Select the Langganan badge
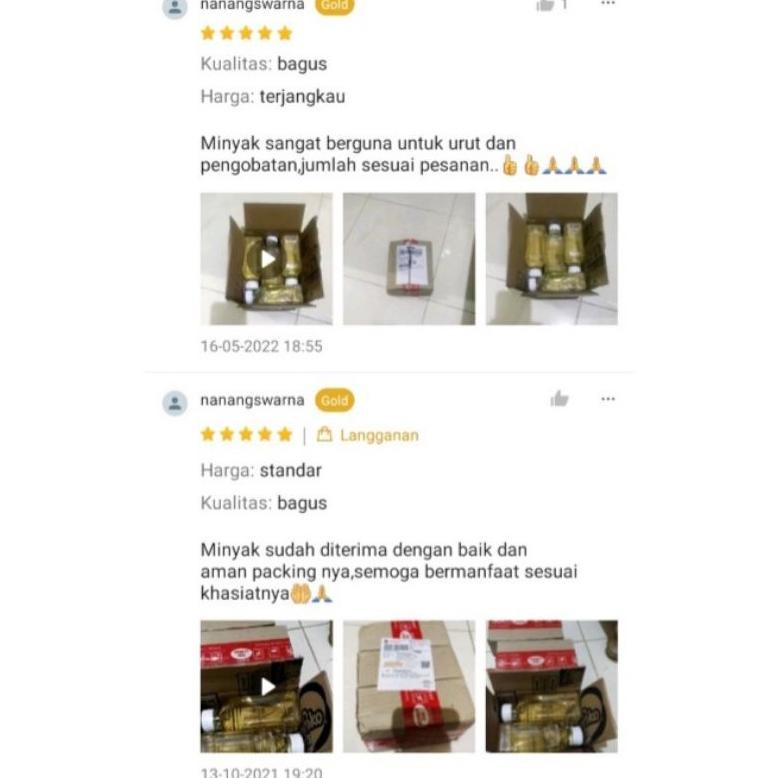Screen dimensions: 778x778 pos(368,435)
